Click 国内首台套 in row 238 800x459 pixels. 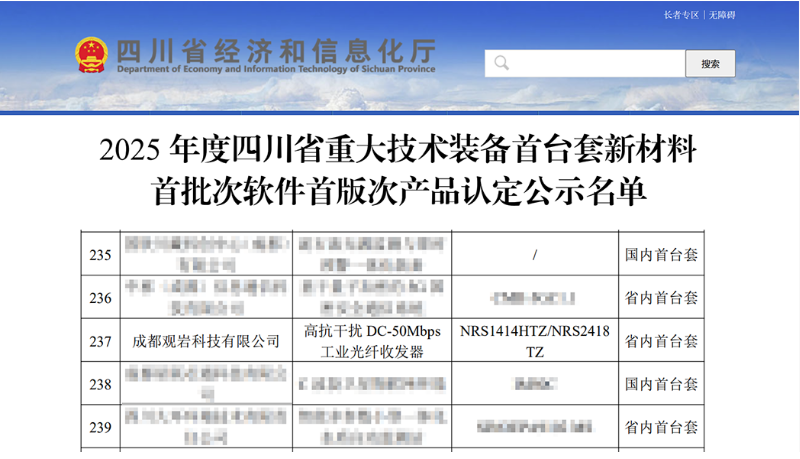coord(661,384)
